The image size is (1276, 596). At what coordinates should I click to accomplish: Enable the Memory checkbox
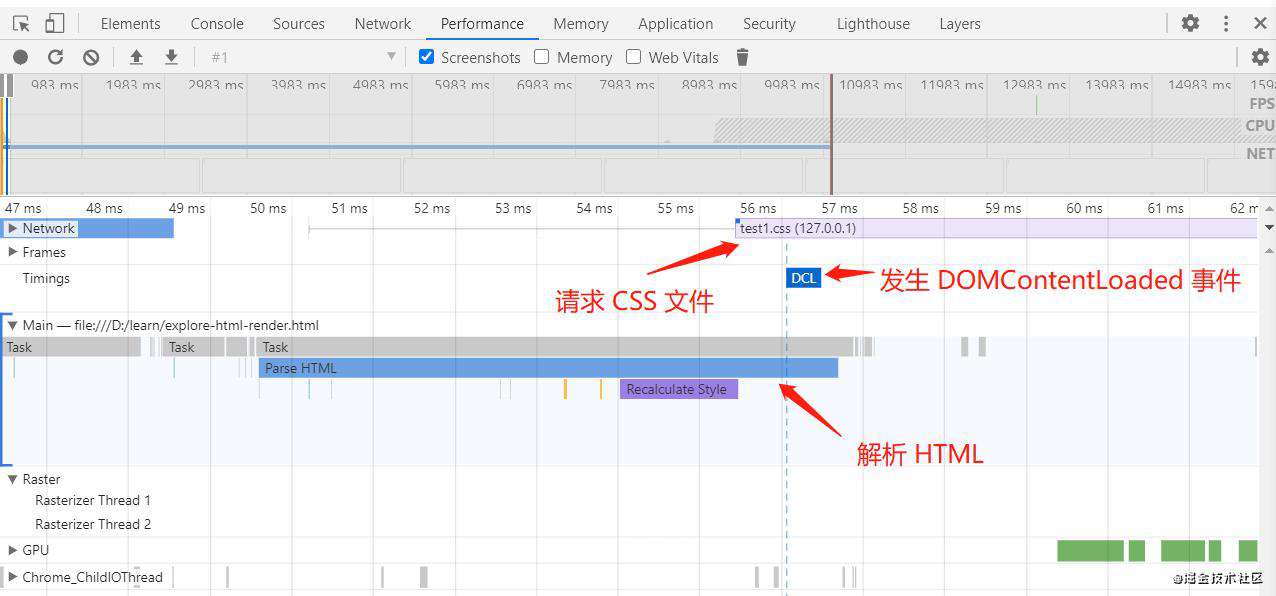pyautogui.click(x=542, y=57)
